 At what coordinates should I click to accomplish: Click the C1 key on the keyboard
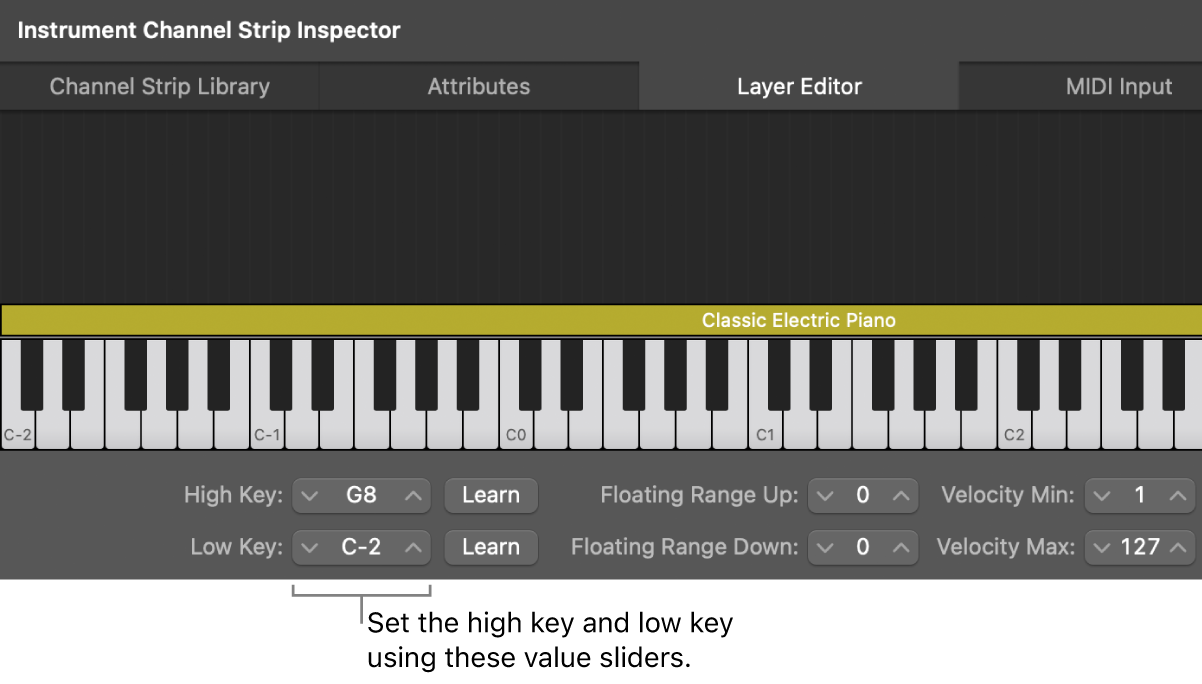[766, 430]
